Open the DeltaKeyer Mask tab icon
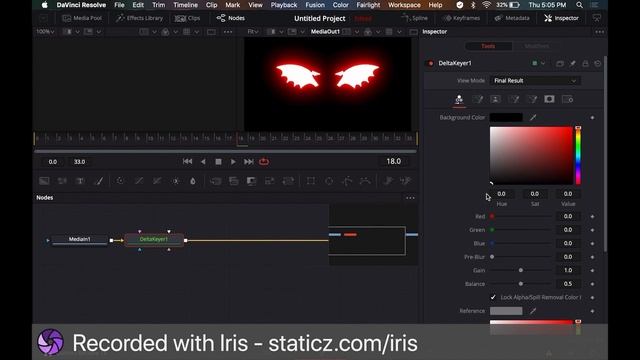640x360 pixels. [549, 99]
